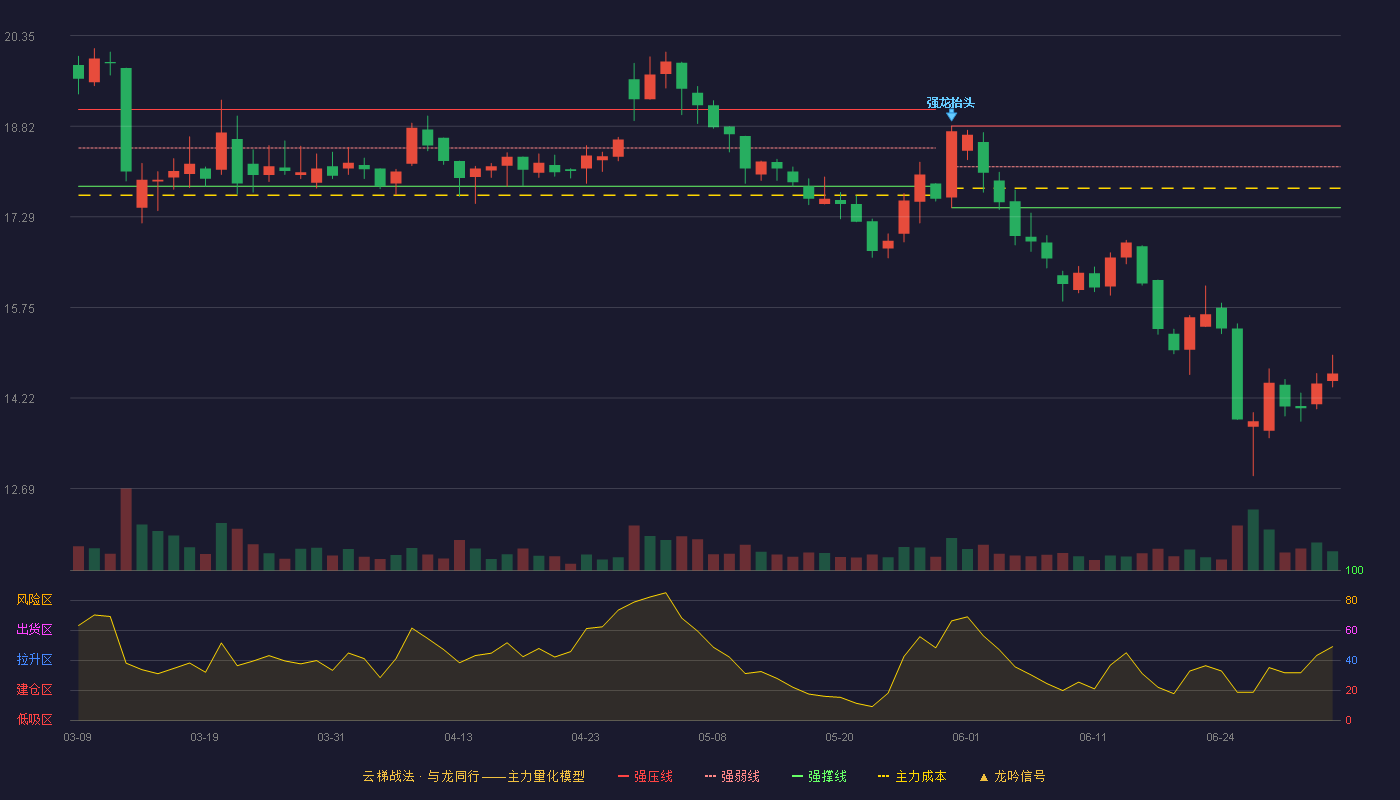Click the 03-31 date label
The image size is (1400, 800).
pyautogui.click(x=331, y=737)
